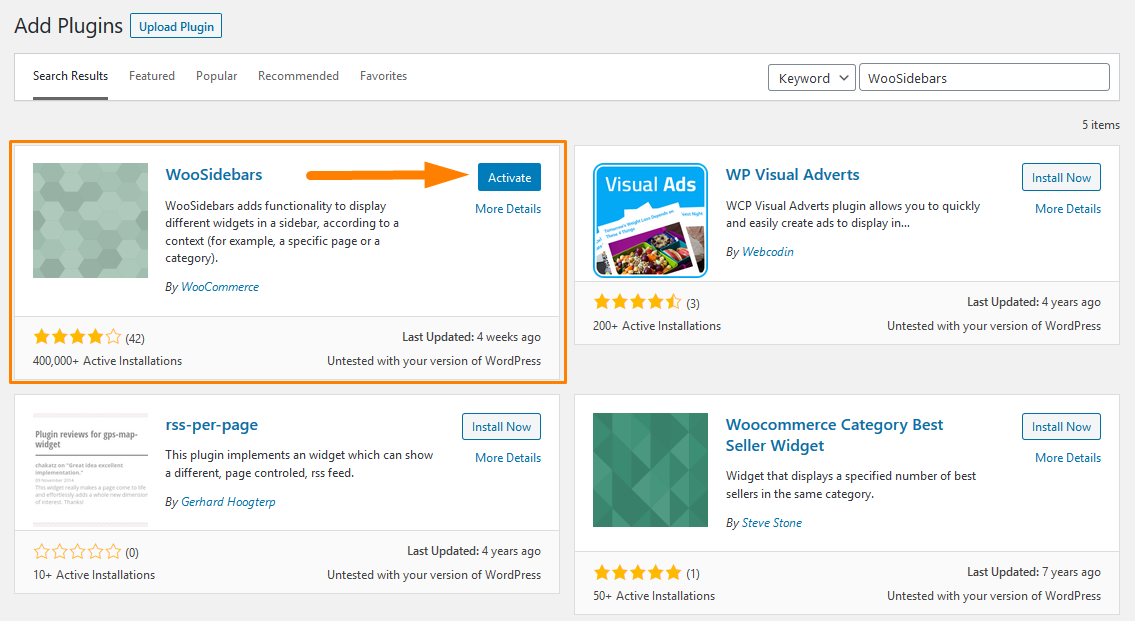The image size is (1135, 621).
Task: Install WP Visual Adverts now
Action: click(1061, 177)
